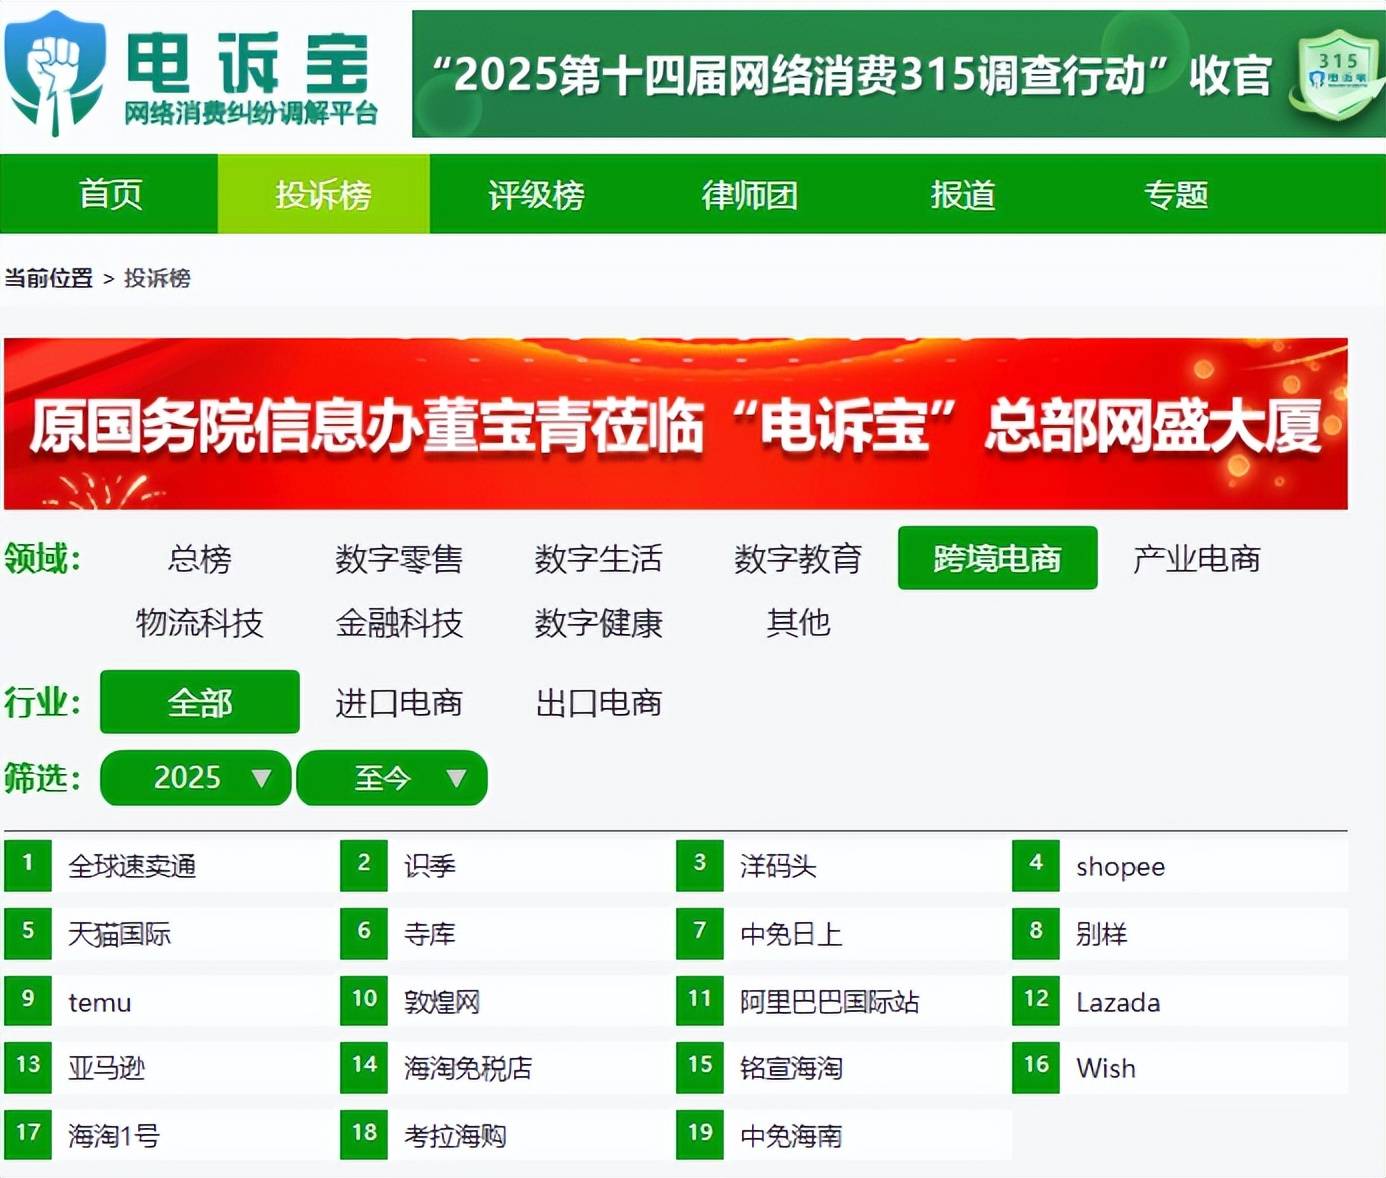The height and width of the screenshot is (1178, 1386).
Task: Open the 亚马逊 ranking entry
Action: [x=107, y=1068]
